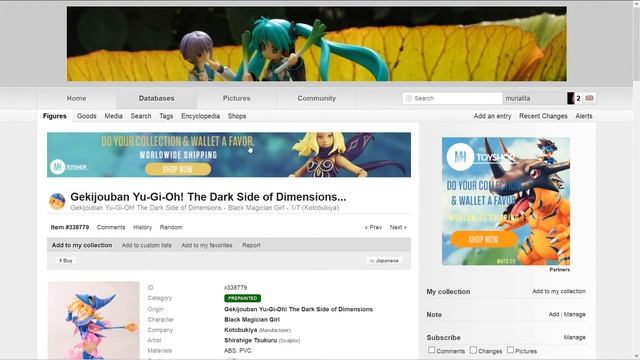Screen dimensions: 640x360
Task: Click the Add link in the Note section
Action: click(x=554, y=314)
